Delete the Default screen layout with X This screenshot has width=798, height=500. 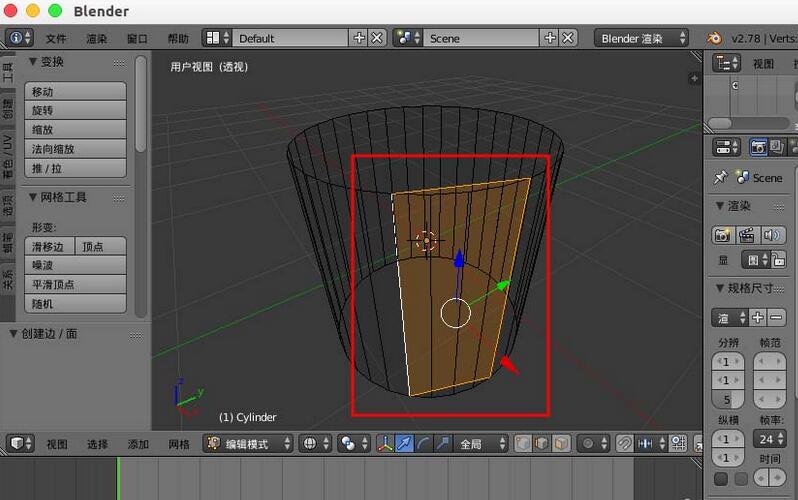point(377,38)
